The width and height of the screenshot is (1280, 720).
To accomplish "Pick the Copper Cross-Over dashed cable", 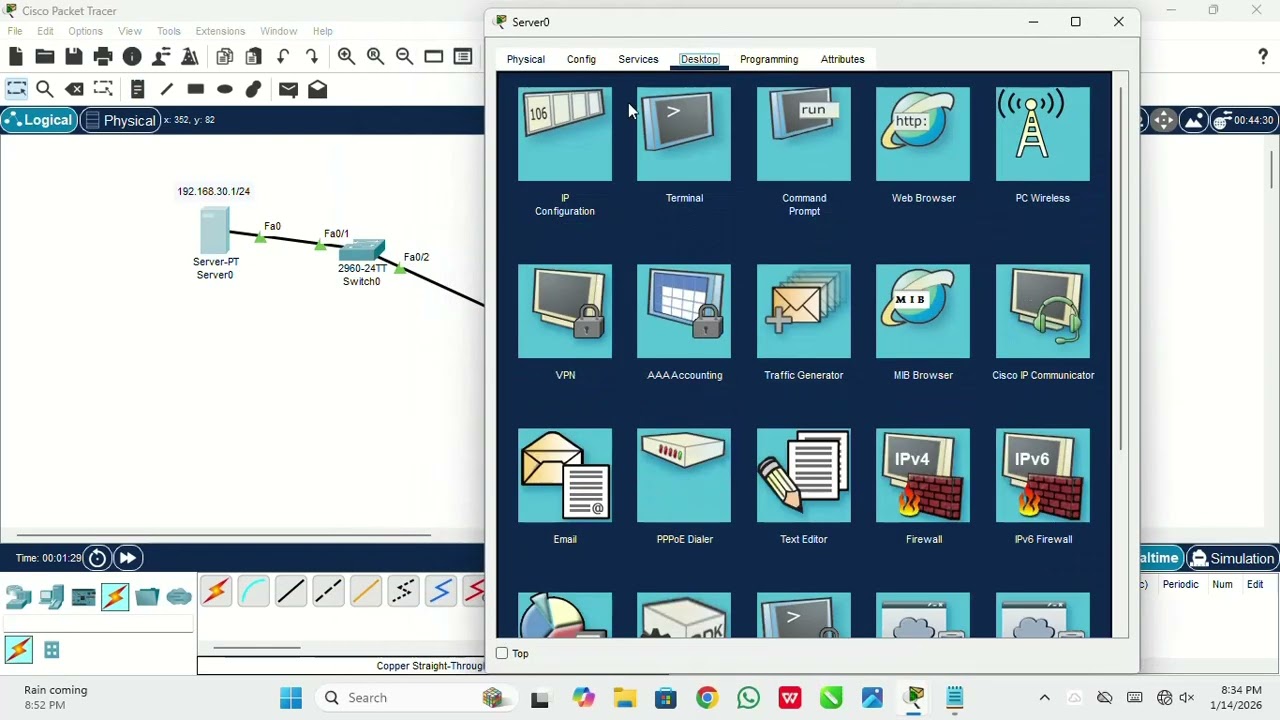I will 328,592.
